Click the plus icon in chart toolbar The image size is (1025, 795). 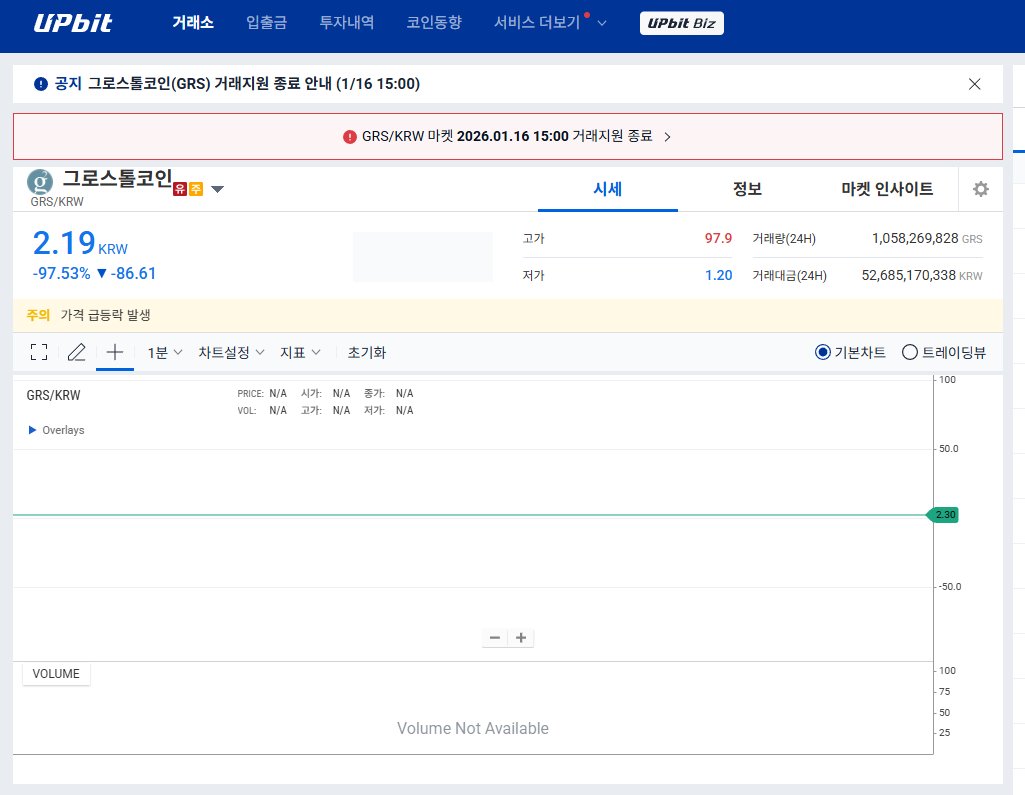click(114, 351)
